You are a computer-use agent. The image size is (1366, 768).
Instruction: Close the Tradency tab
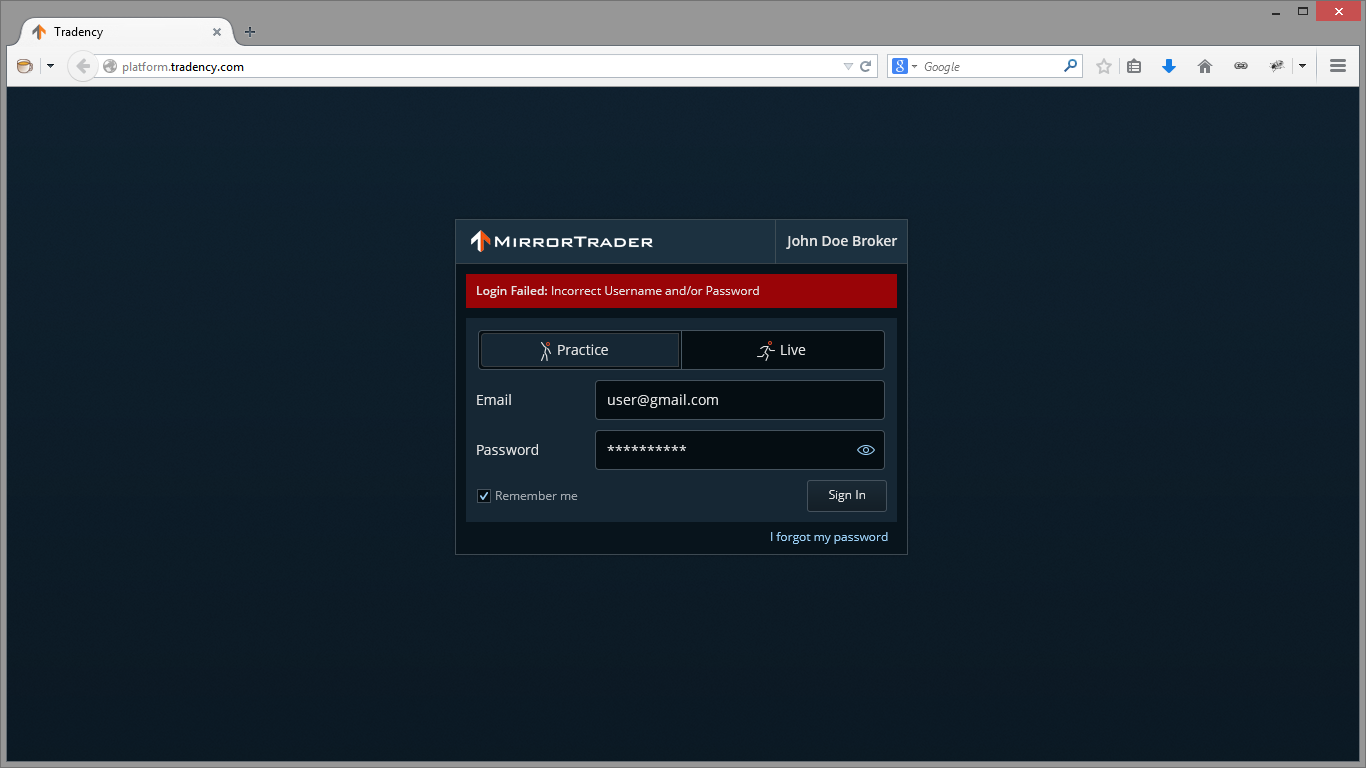point(217,32)
